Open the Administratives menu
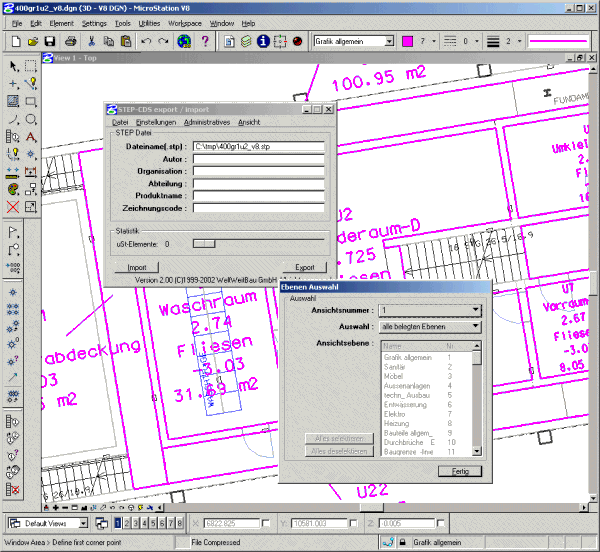Viewport: 600px width, 552px height. (x=207, y=122)
